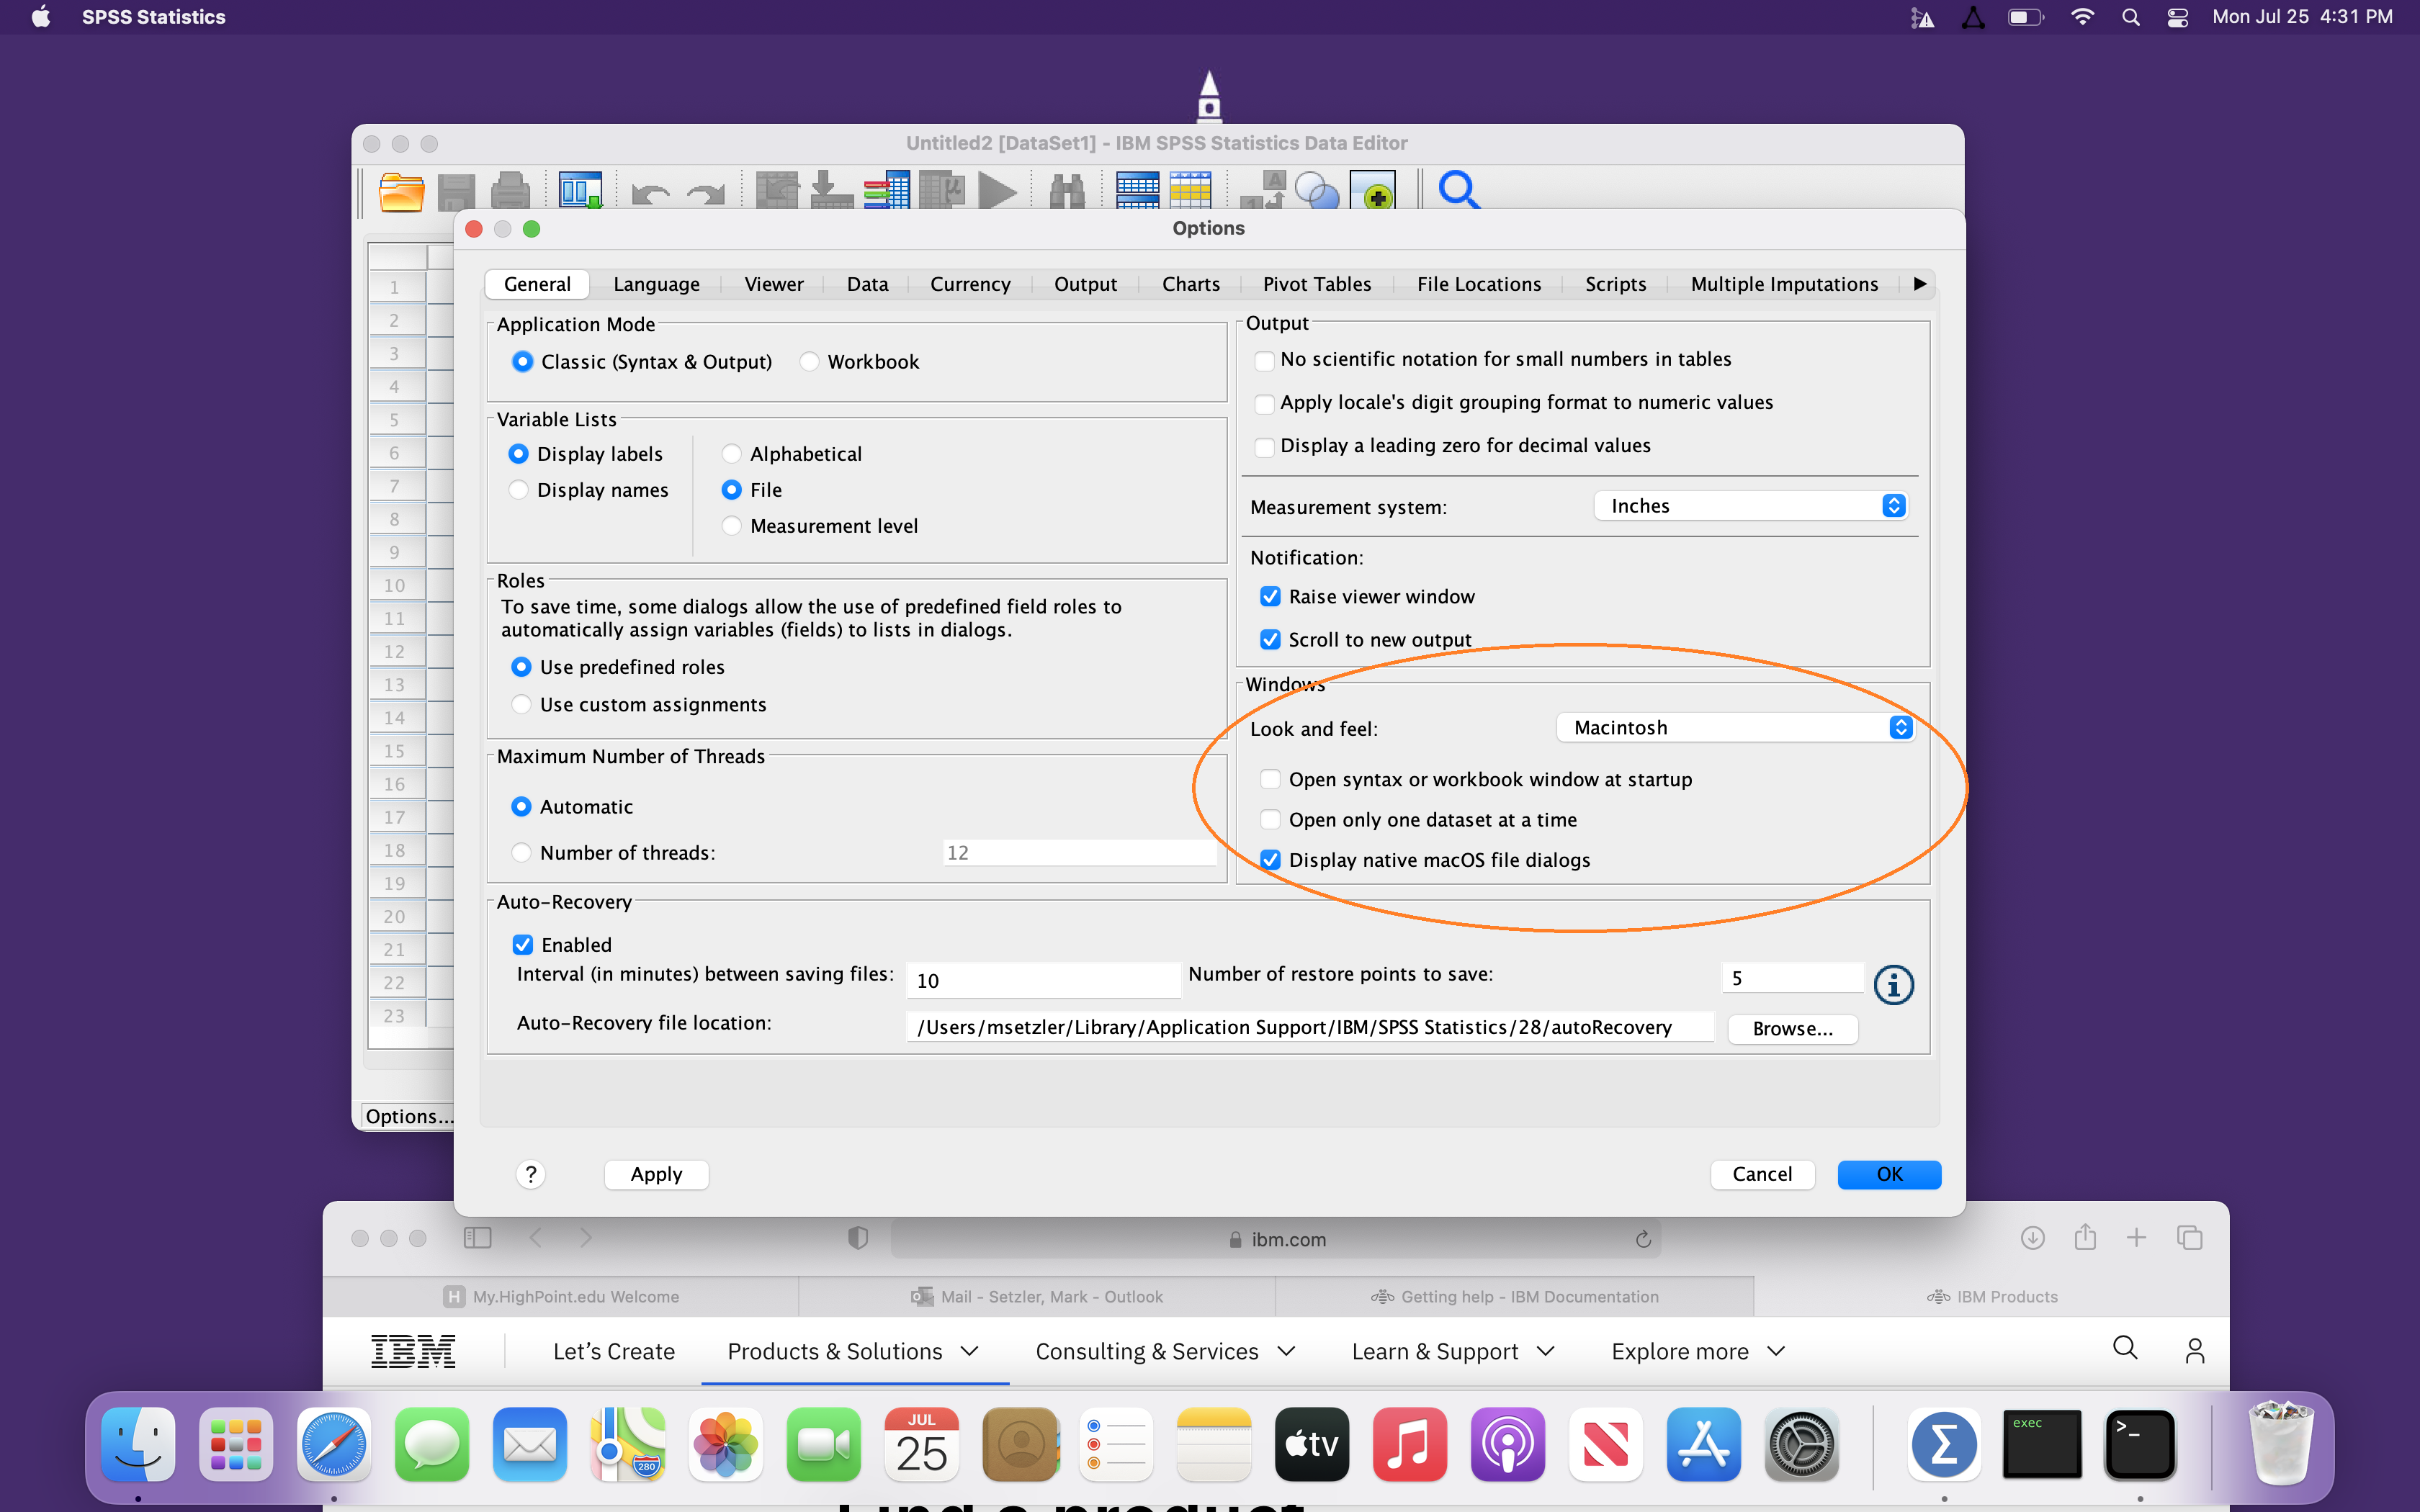Click the Print icon in toolbar

(x=512, y=190)
